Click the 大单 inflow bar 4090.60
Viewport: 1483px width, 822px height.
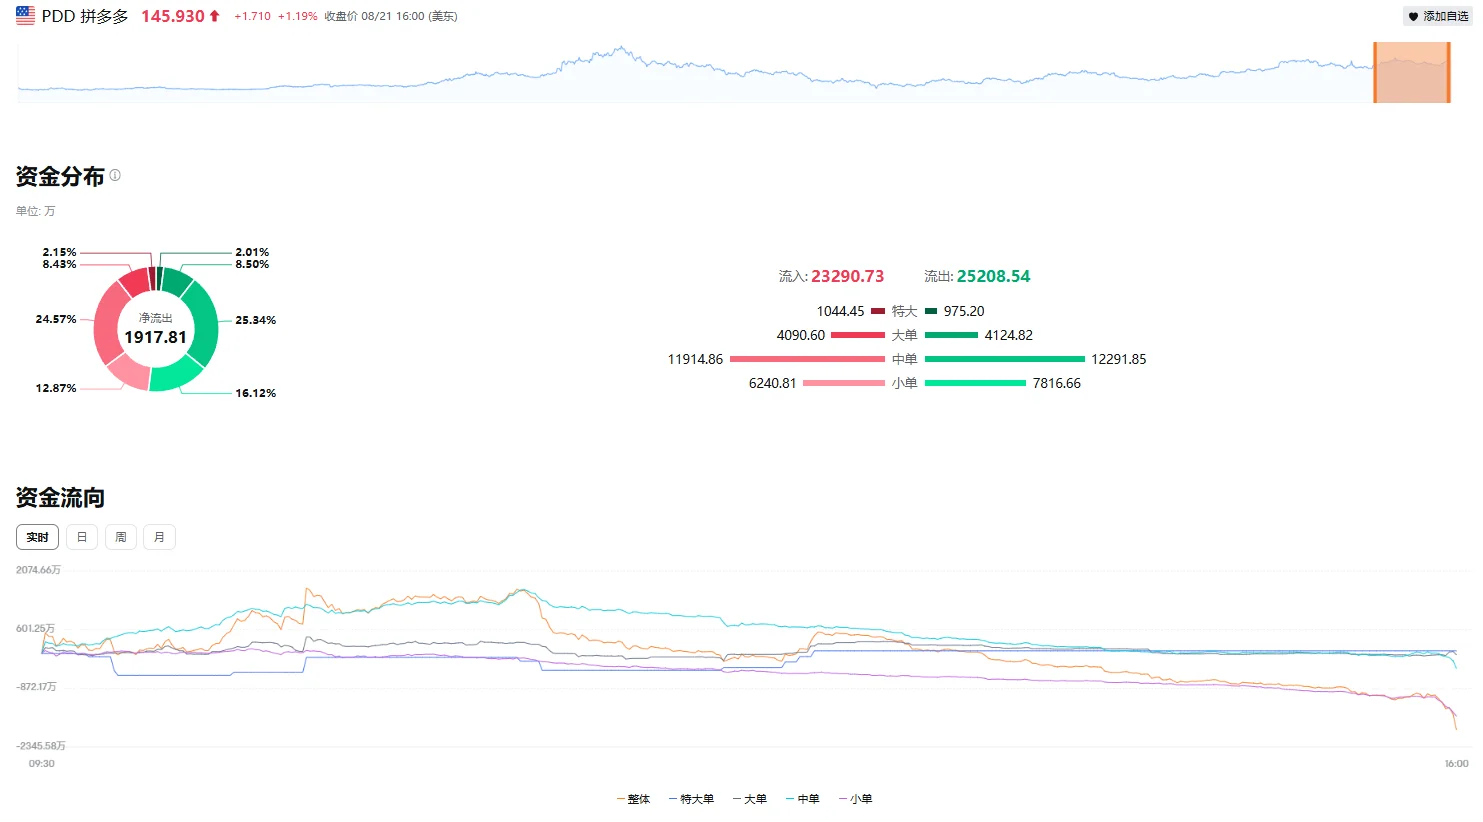(x=858, y=335)
